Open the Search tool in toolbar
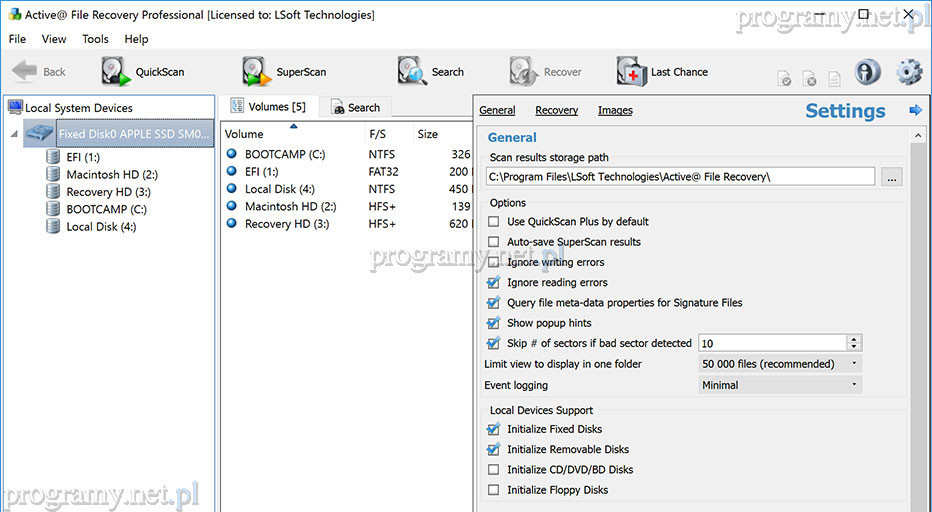 tap(431, 72)
